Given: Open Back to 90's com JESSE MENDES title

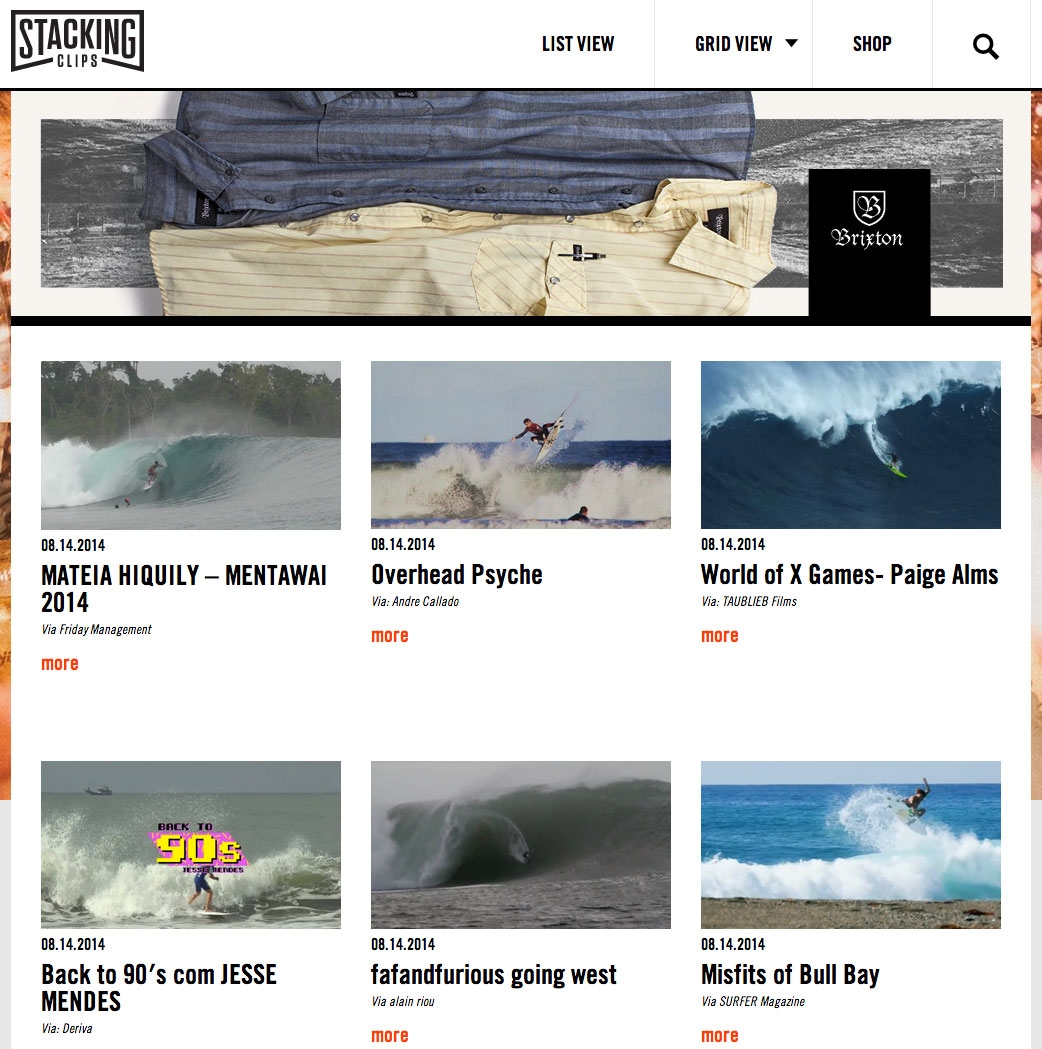Looking at the screenshot, I should click(159, 988).
